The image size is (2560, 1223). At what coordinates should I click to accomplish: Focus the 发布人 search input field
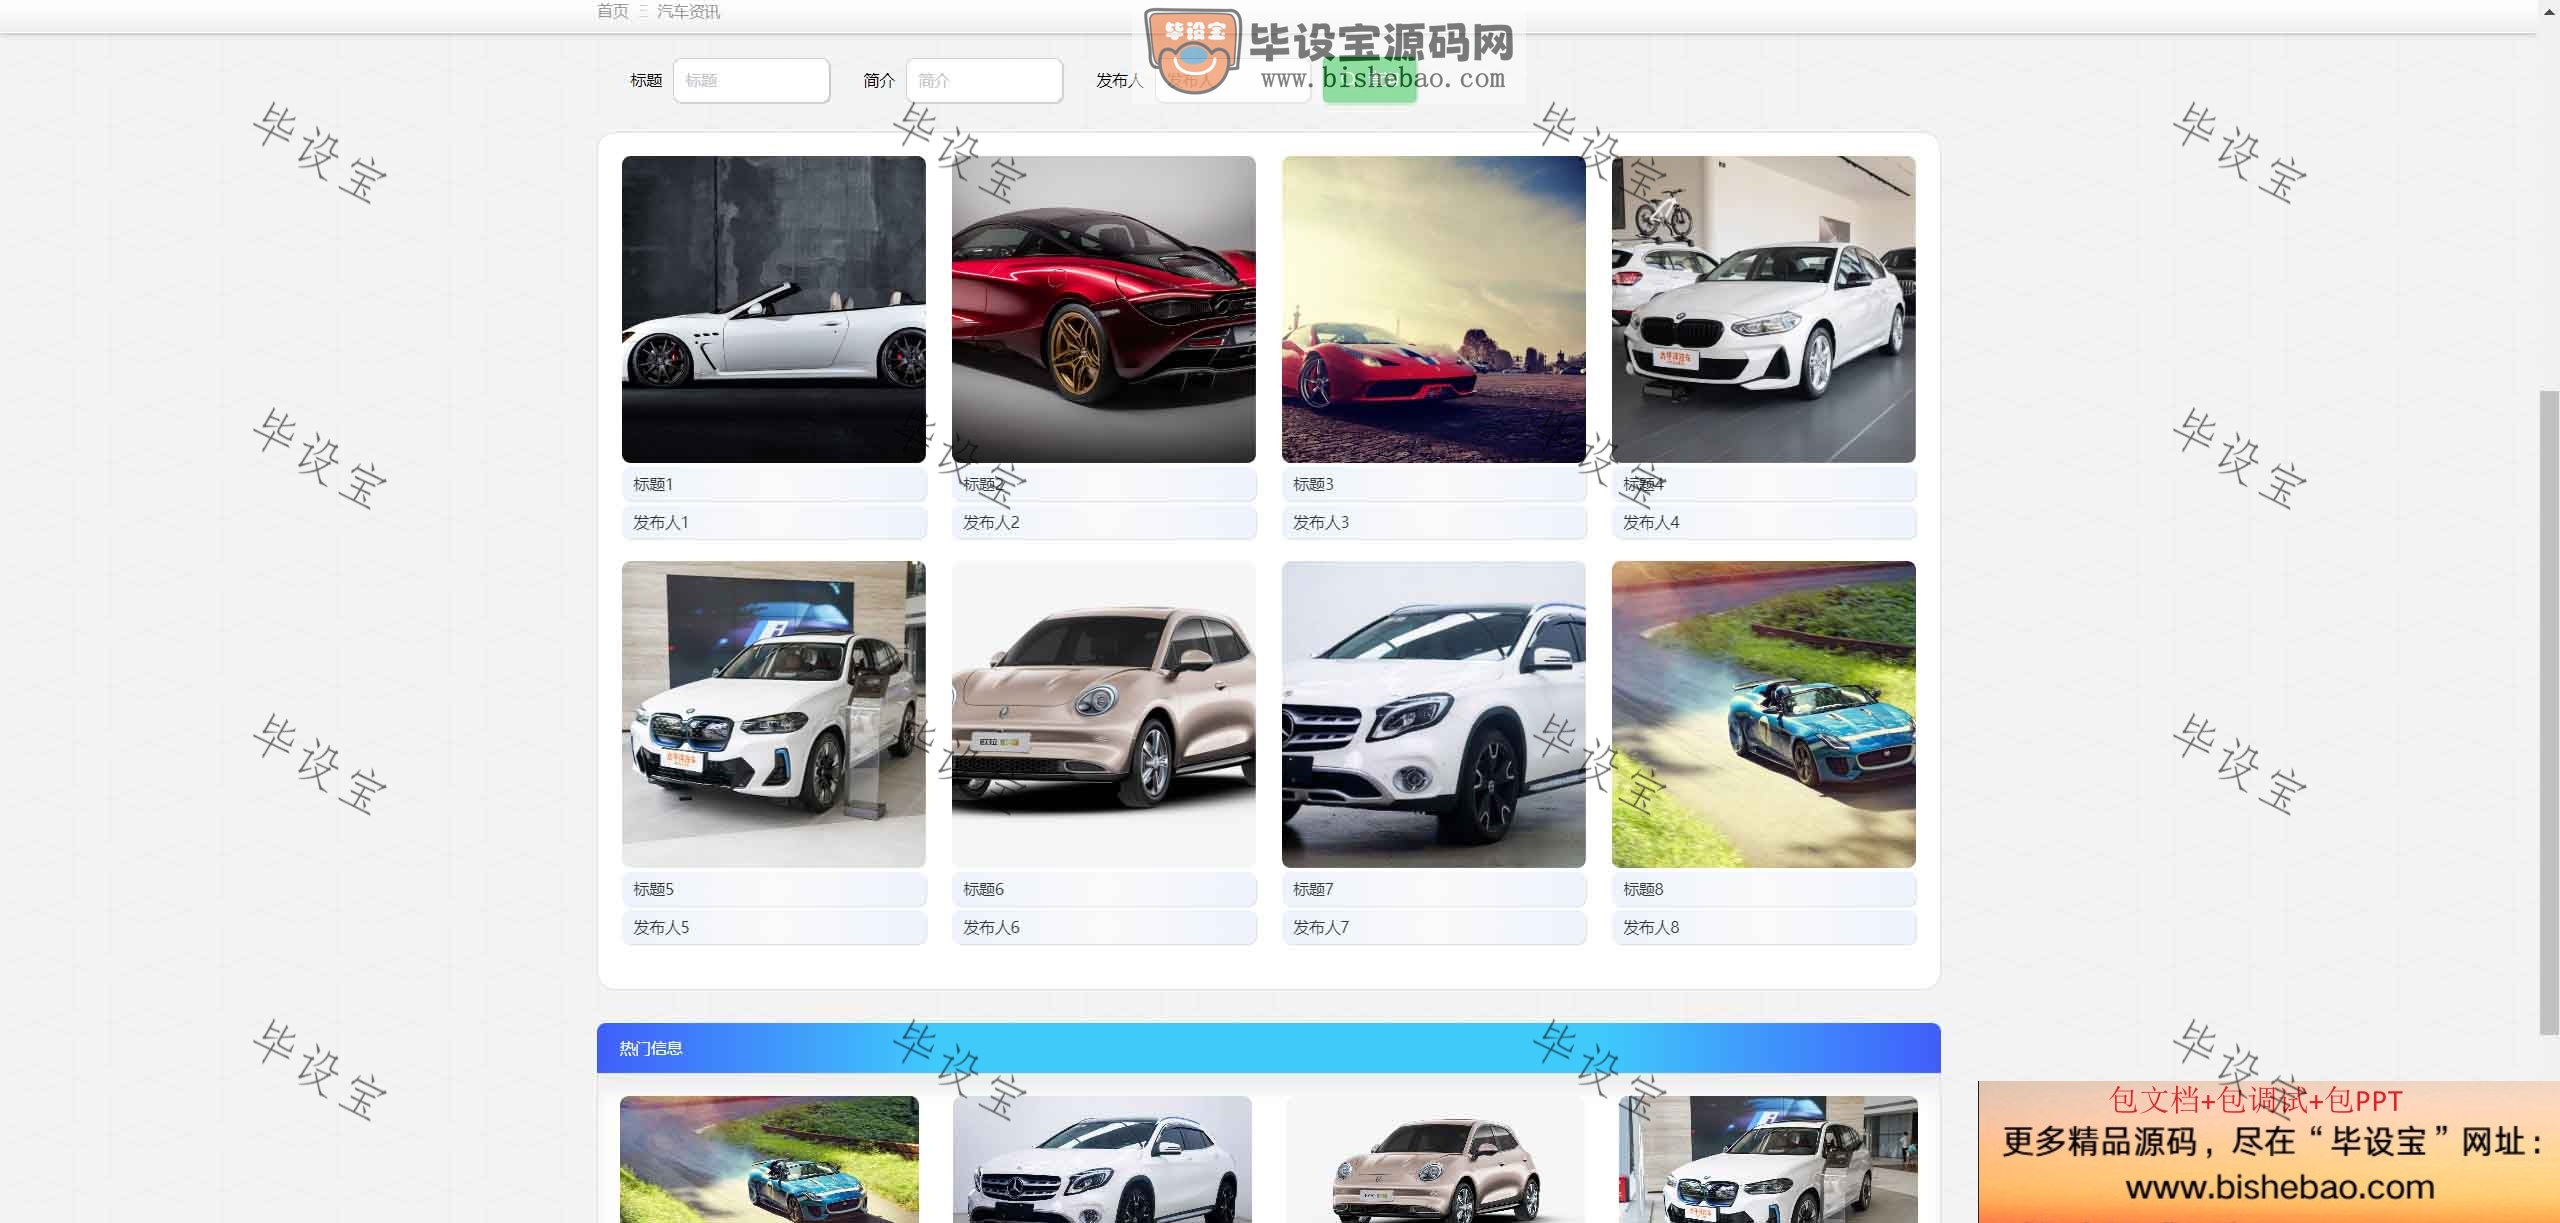tap(1232, 80)
